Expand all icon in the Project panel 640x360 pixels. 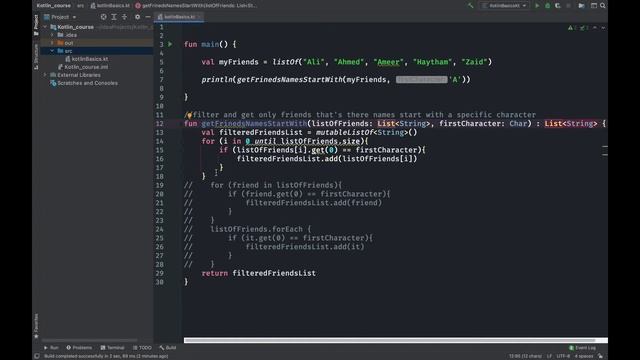[114, 17]
